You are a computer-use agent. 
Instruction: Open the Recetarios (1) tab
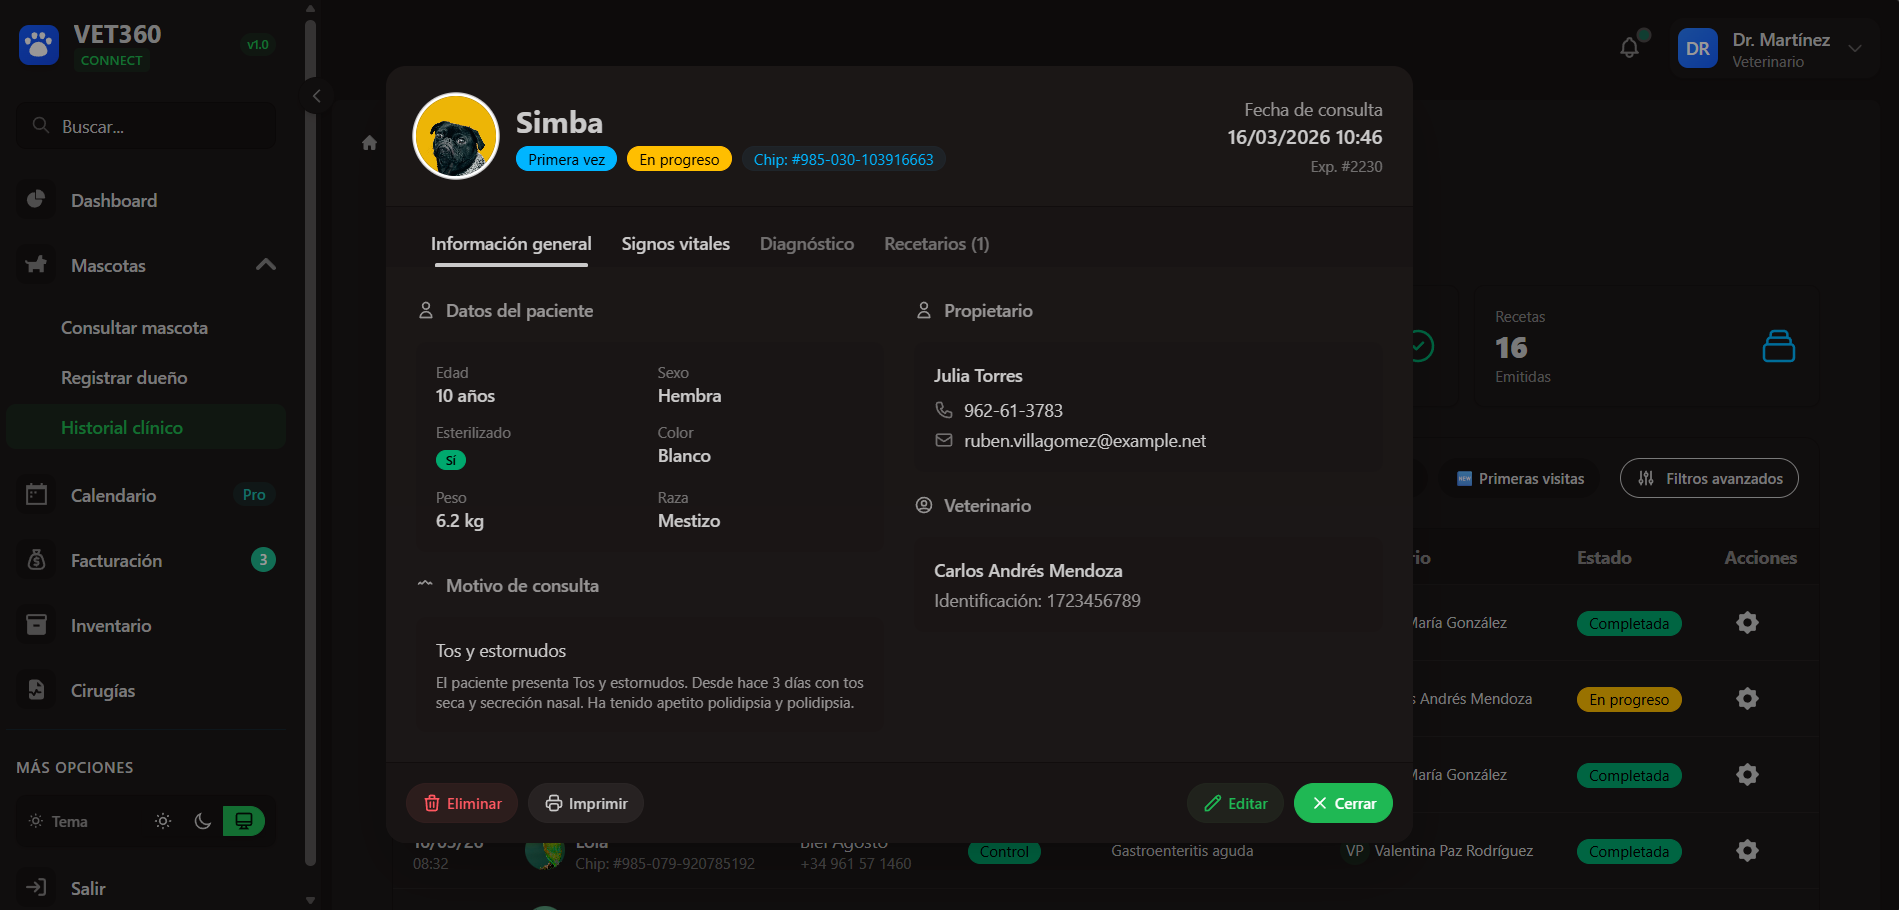936,244
